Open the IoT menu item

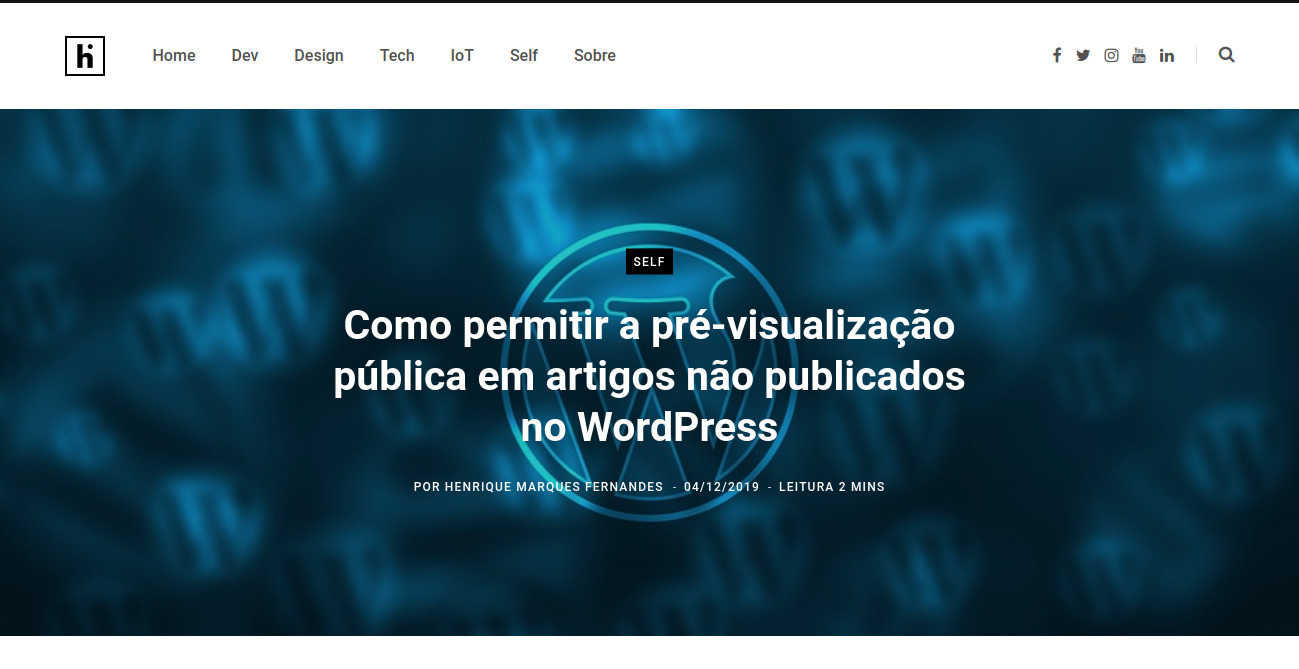pos(462,56)
